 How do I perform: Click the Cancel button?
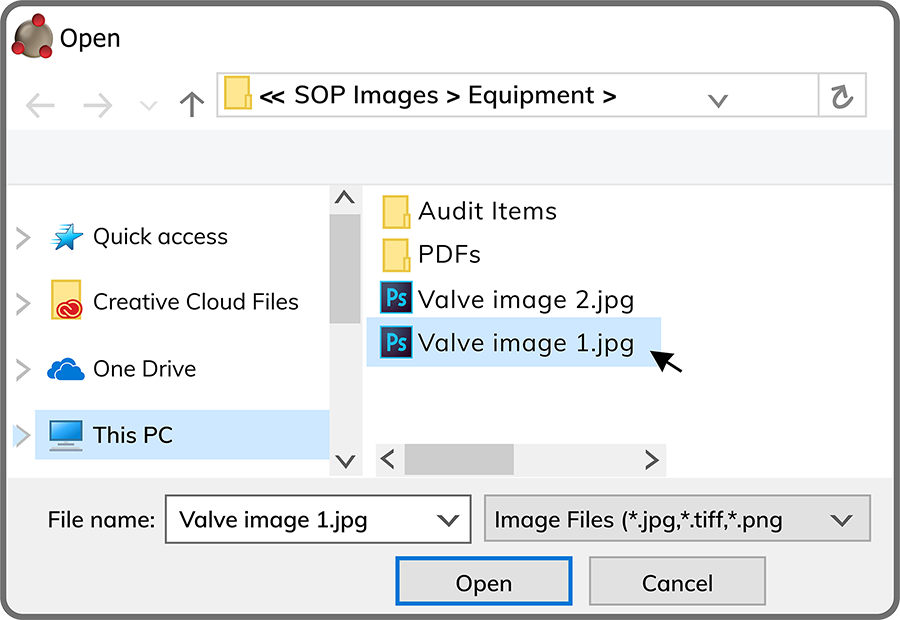click(x=677, y=580)
